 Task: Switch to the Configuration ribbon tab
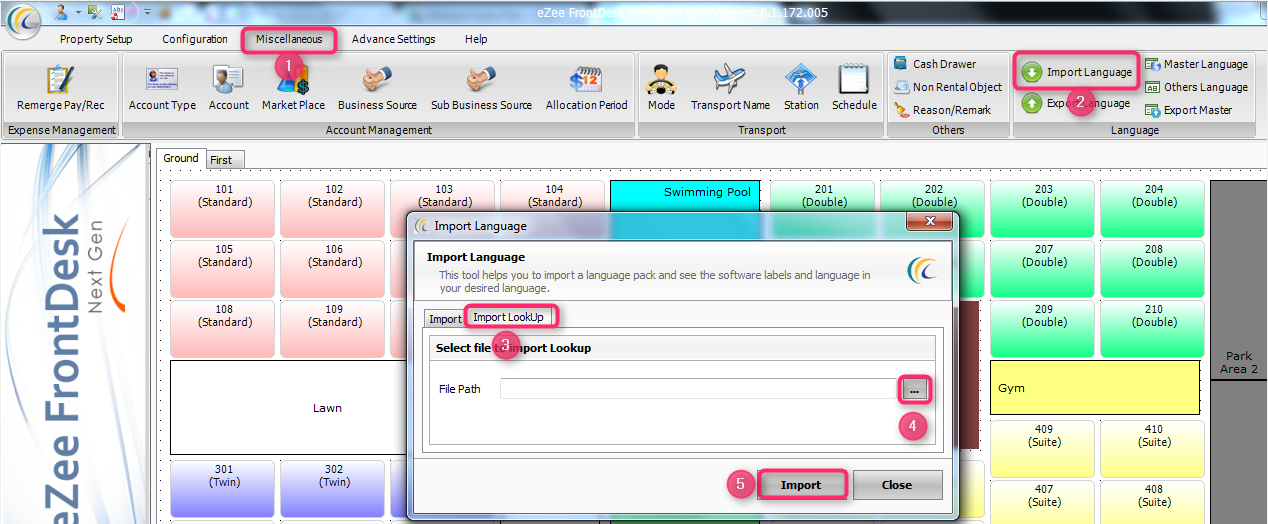(195, 39)
